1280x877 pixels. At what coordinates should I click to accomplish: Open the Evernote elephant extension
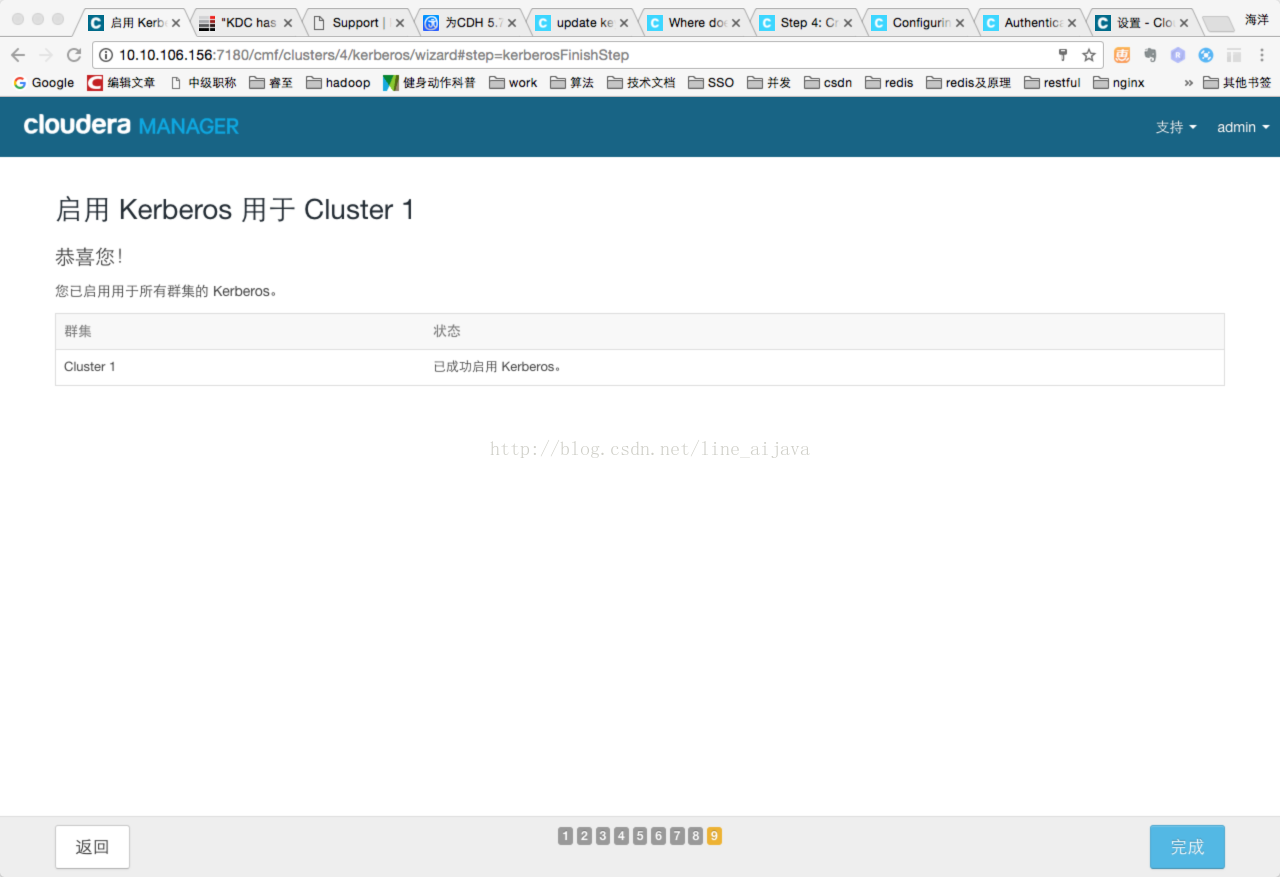point(1150,55)
